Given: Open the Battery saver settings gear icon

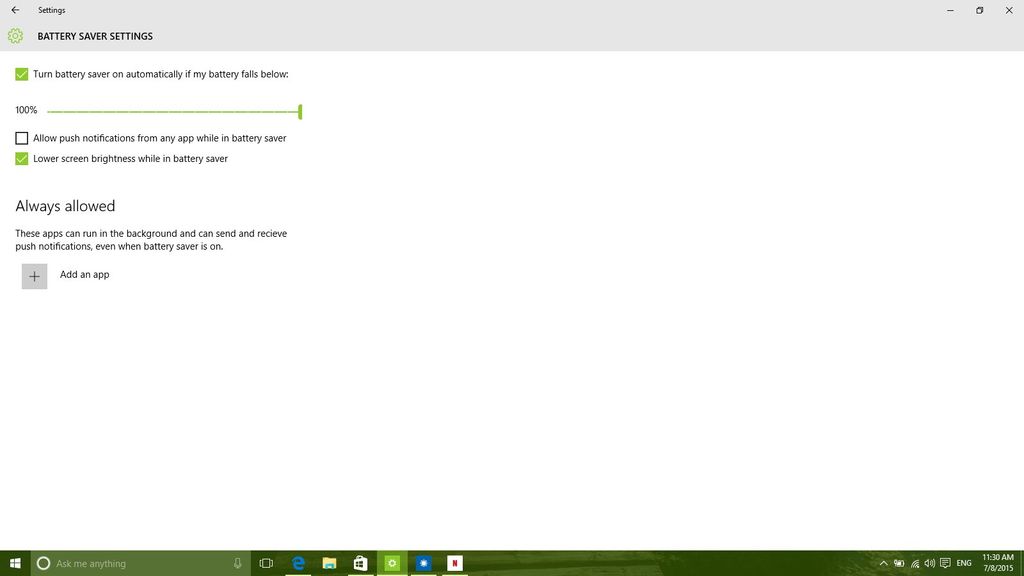Looking at the screenshot, I should (x=15, y=36).
